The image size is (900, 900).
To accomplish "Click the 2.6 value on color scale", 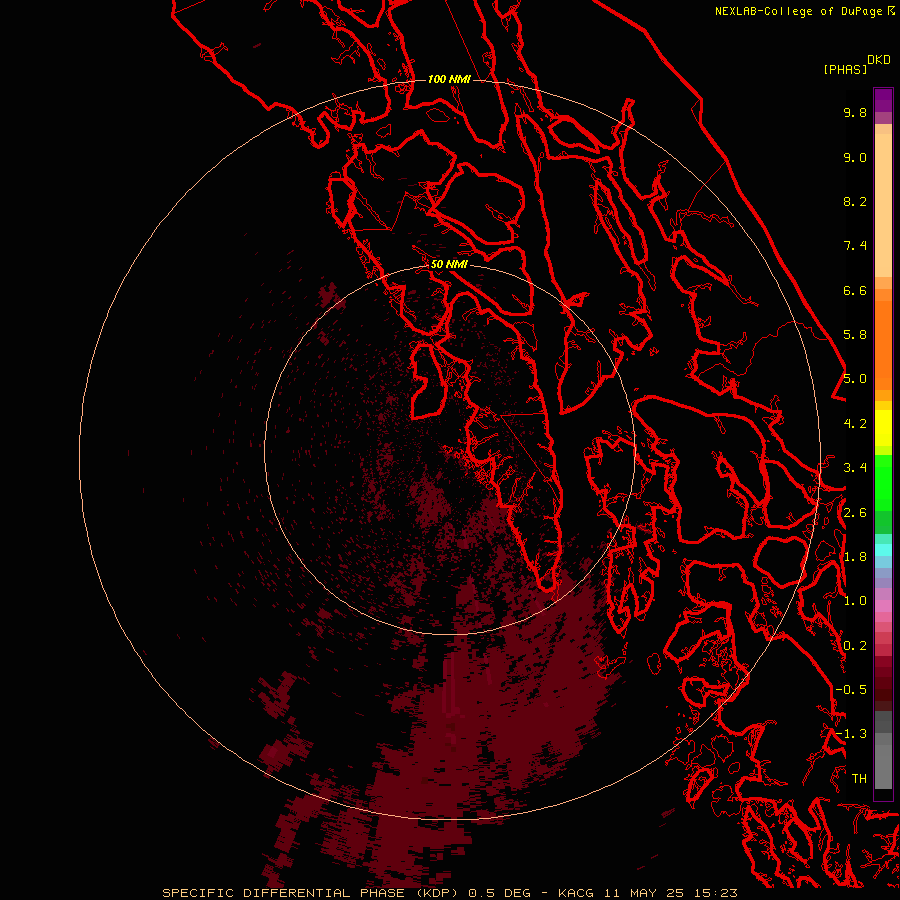I will pos(855,512).
